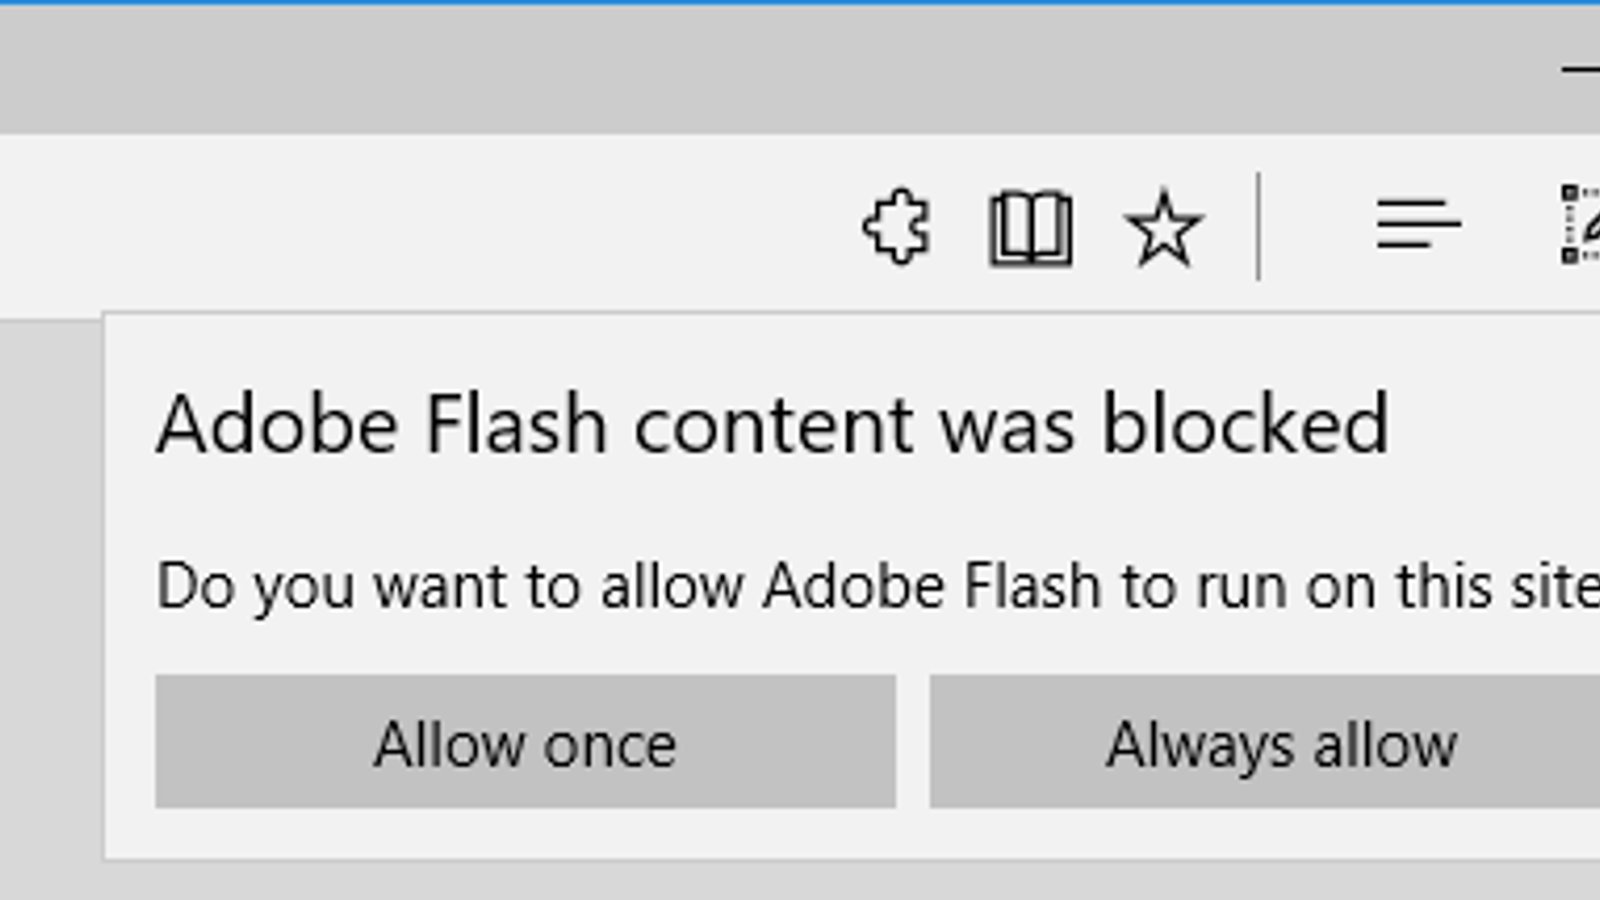Open the Hub three-lines icon
Image resolution: width=1600 pixels, height=900 pixels.
point(1418,224)
